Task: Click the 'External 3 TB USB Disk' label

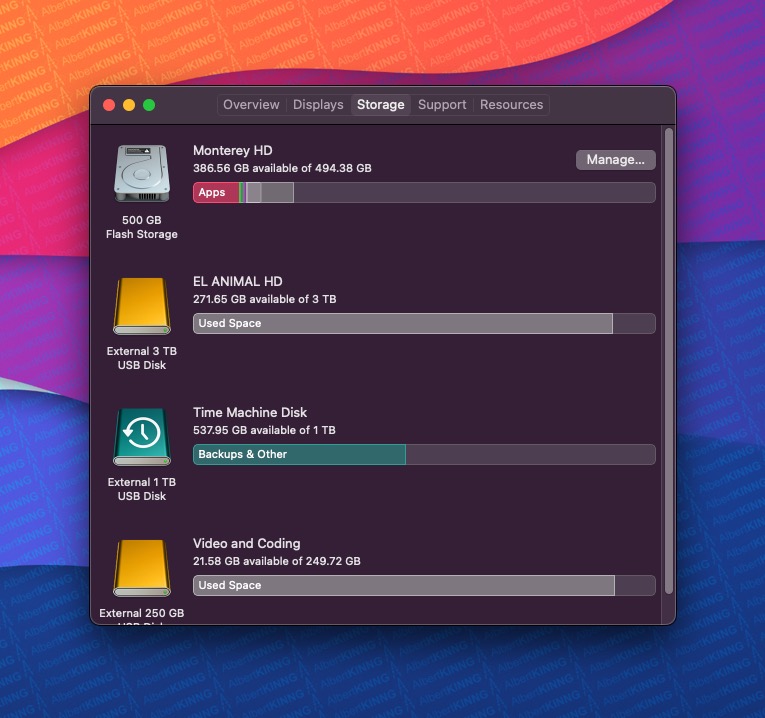Action: (x=141, y=358)
